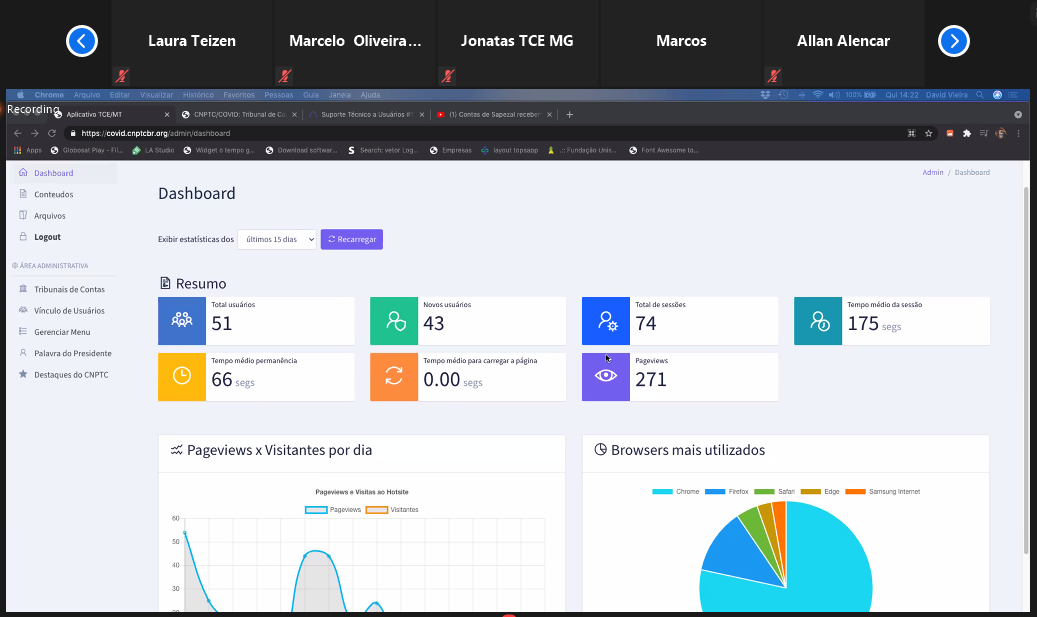Open Palavra do Presidente page
This screenshot has width=1037, height=617.
[73, 353]
